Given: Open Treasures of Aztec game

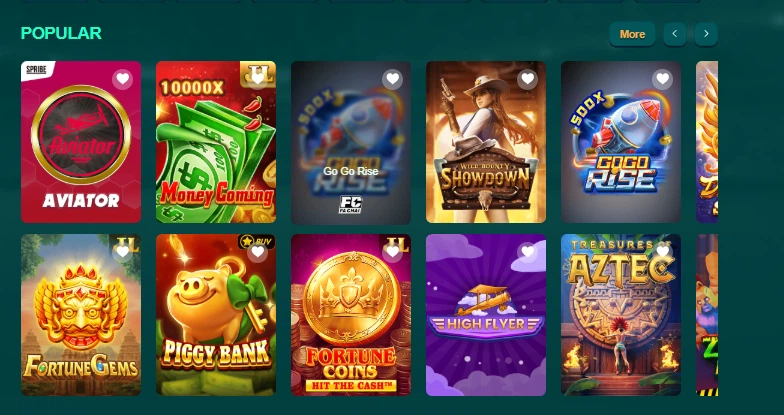Looking at the screenshot, I should [621, 315].
